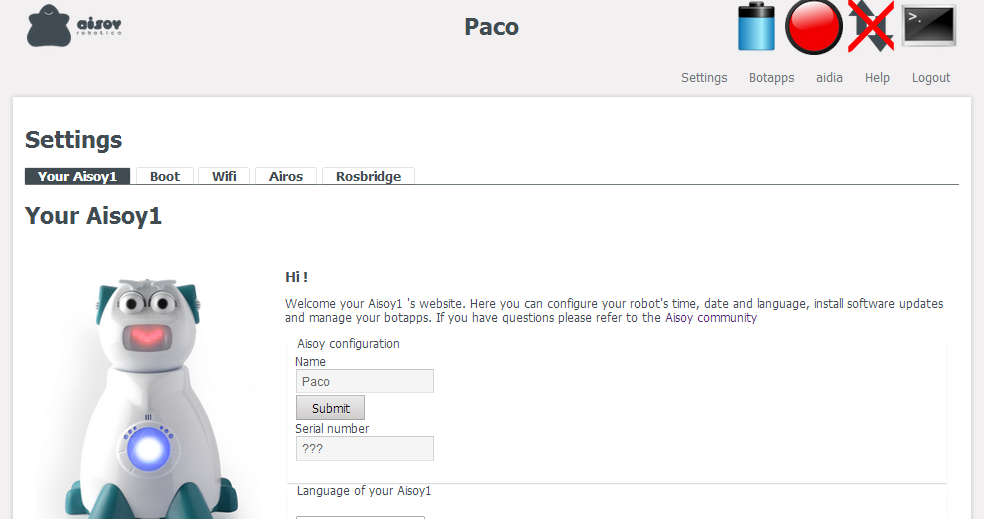984x519 pixels.
Task: Switch to the Boot tab
Action: (x=164, y=176)
